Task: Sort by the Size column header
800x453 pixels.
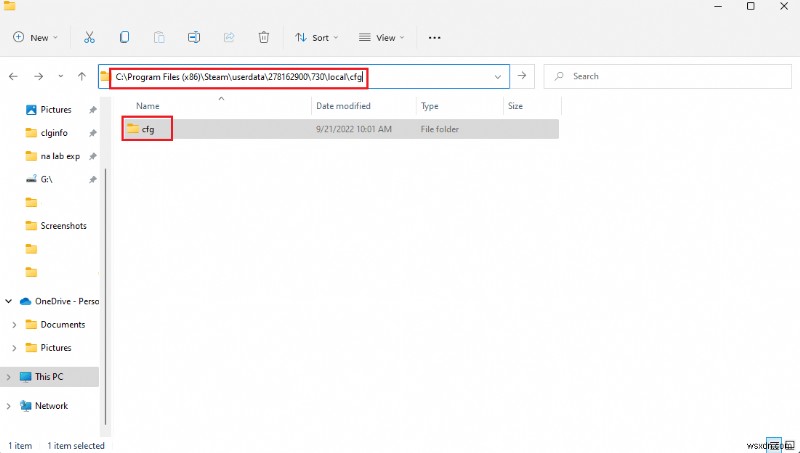Action: click(515, 106)
